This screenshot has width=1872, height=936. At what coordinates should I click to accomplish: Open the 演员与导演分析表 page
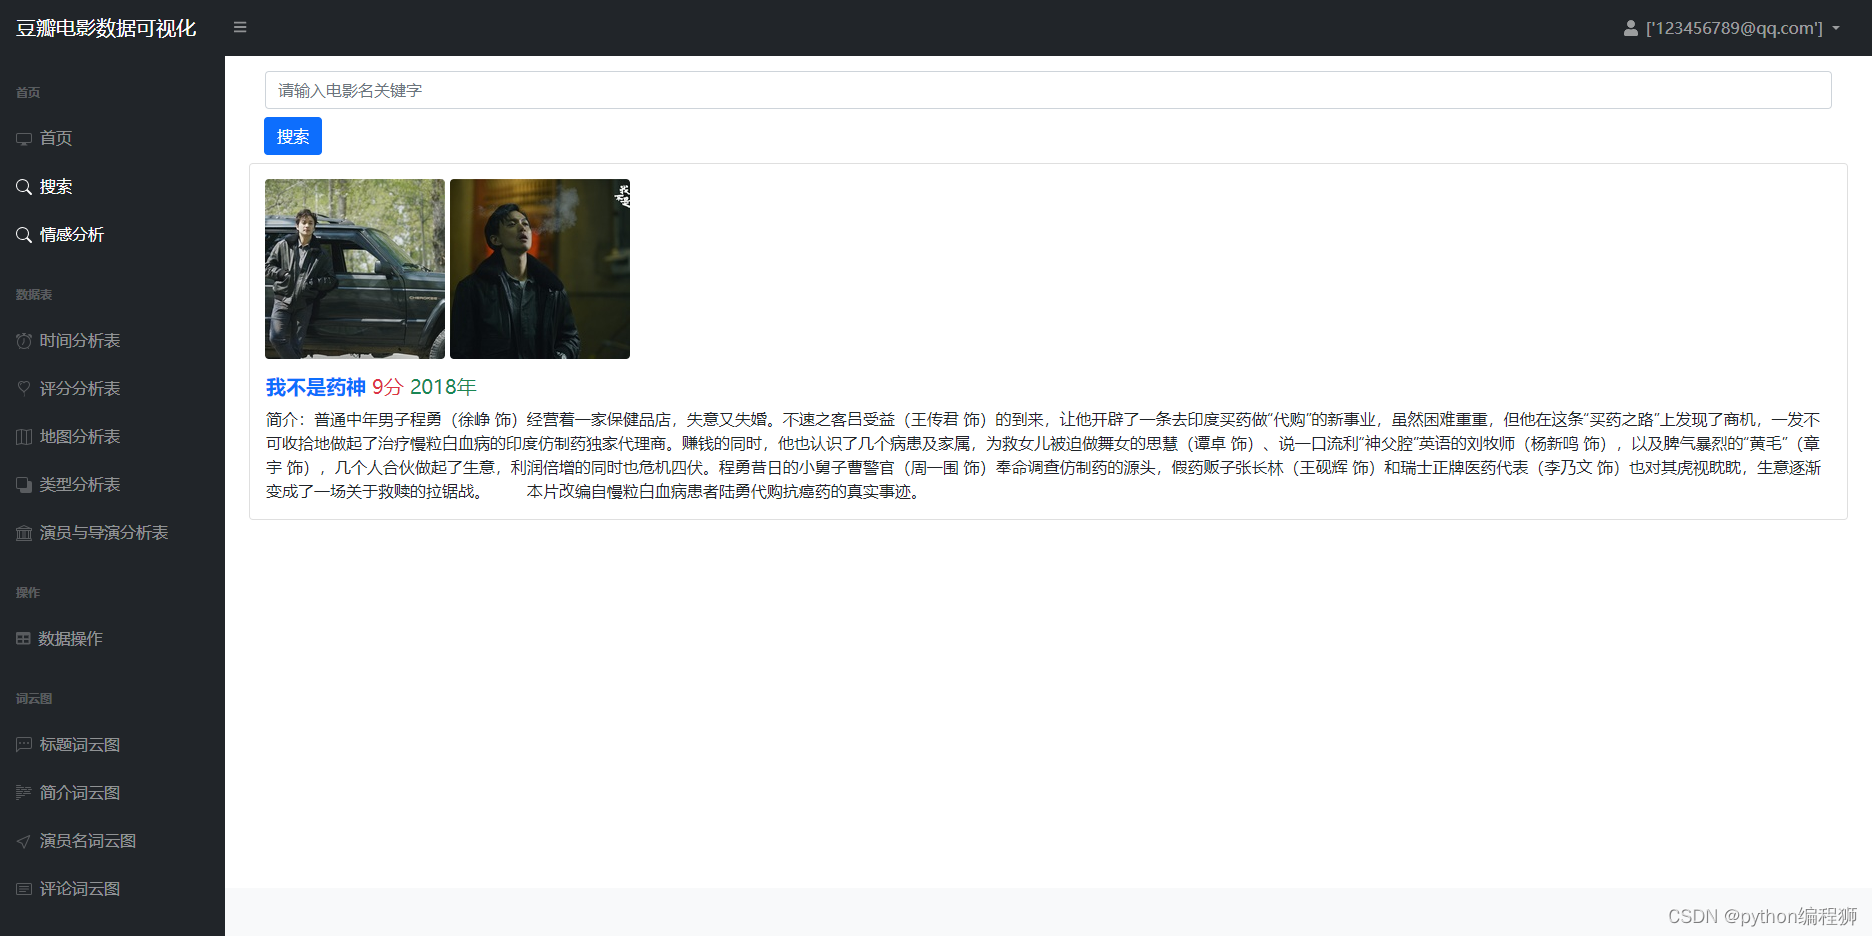[104, 532]
